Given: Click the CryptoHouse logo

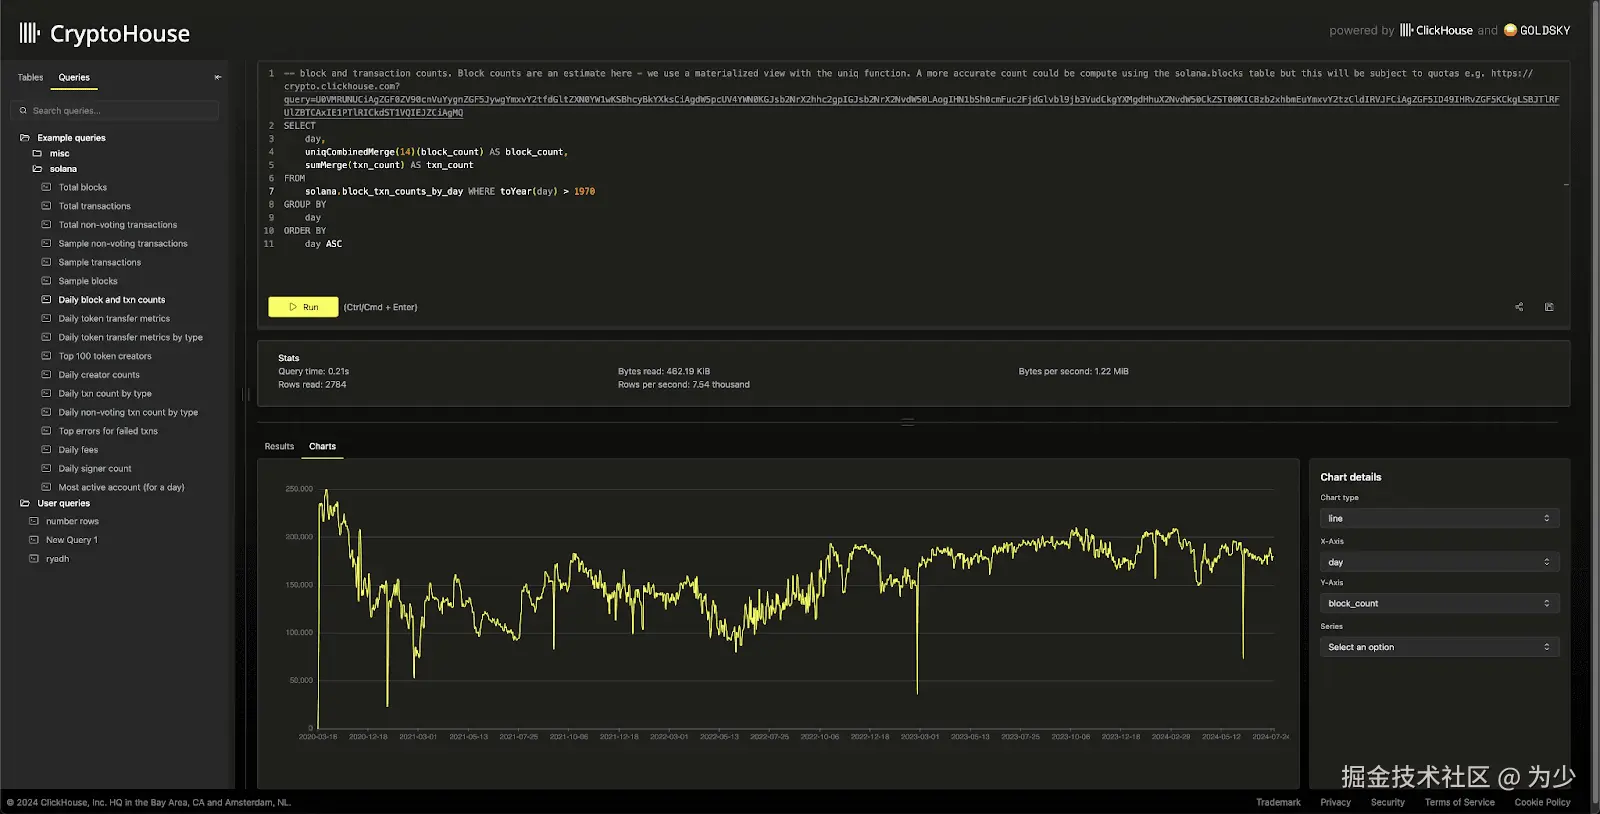Looking at the screenshot, I should pyautogui.click(x=105, y=34).
